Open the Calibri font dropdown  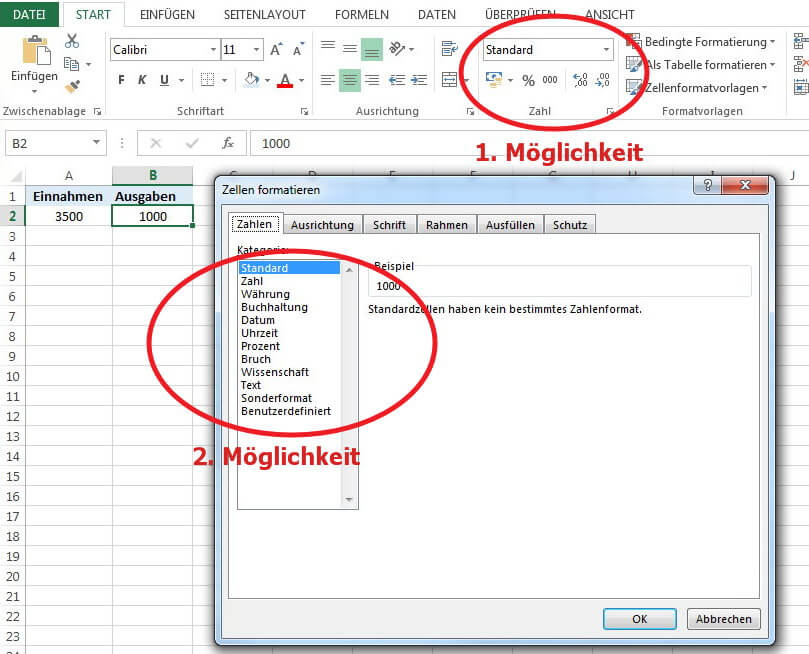click(x=212, y=48)
